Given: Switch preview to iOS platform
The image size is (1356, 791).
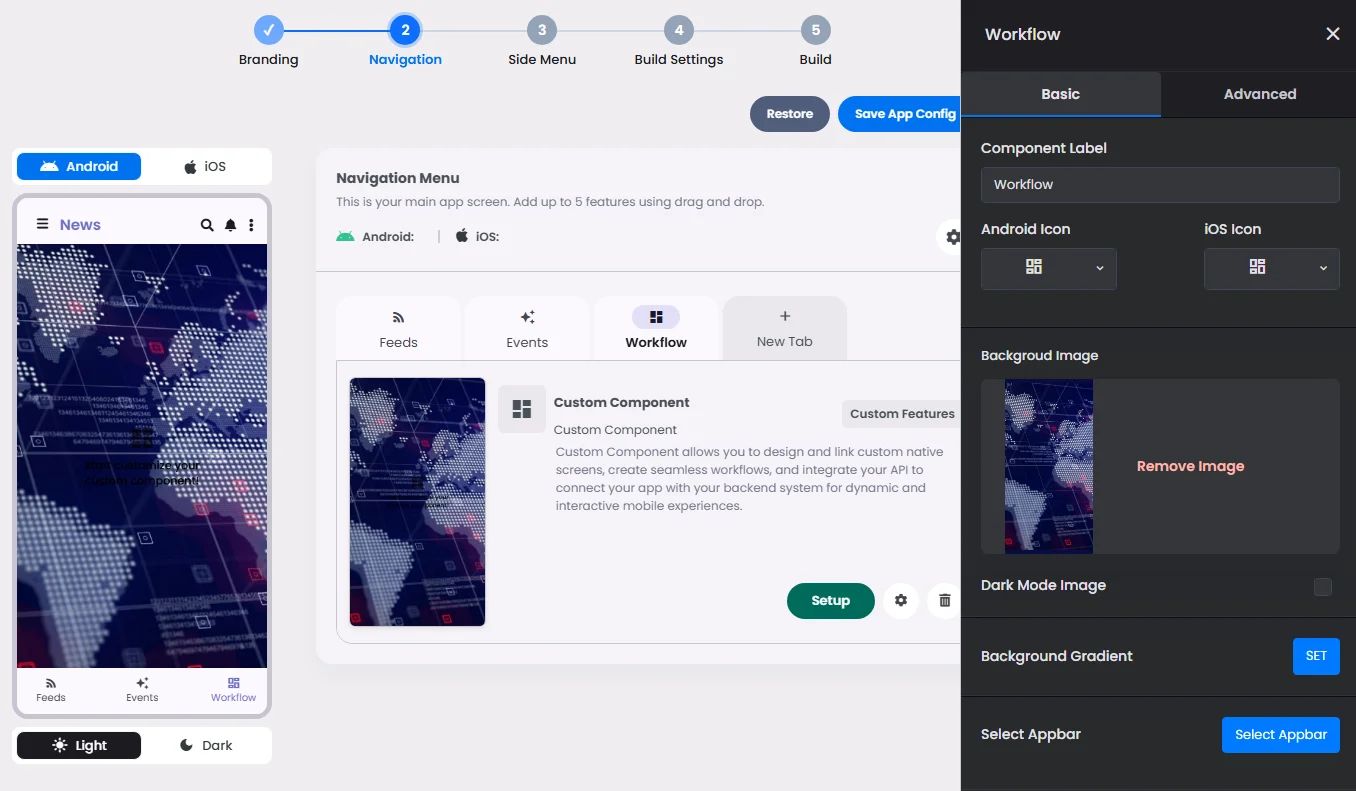Looking at the screenshot, I should (x=206, y=166).
